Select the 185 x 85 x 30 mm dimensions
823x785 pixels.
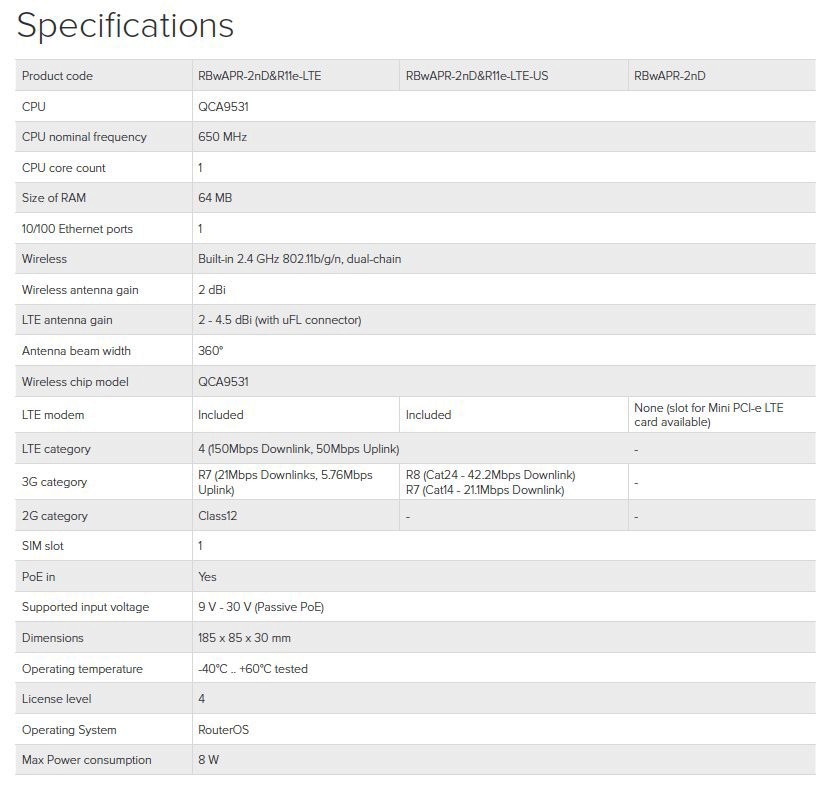[x=244, y=638]
